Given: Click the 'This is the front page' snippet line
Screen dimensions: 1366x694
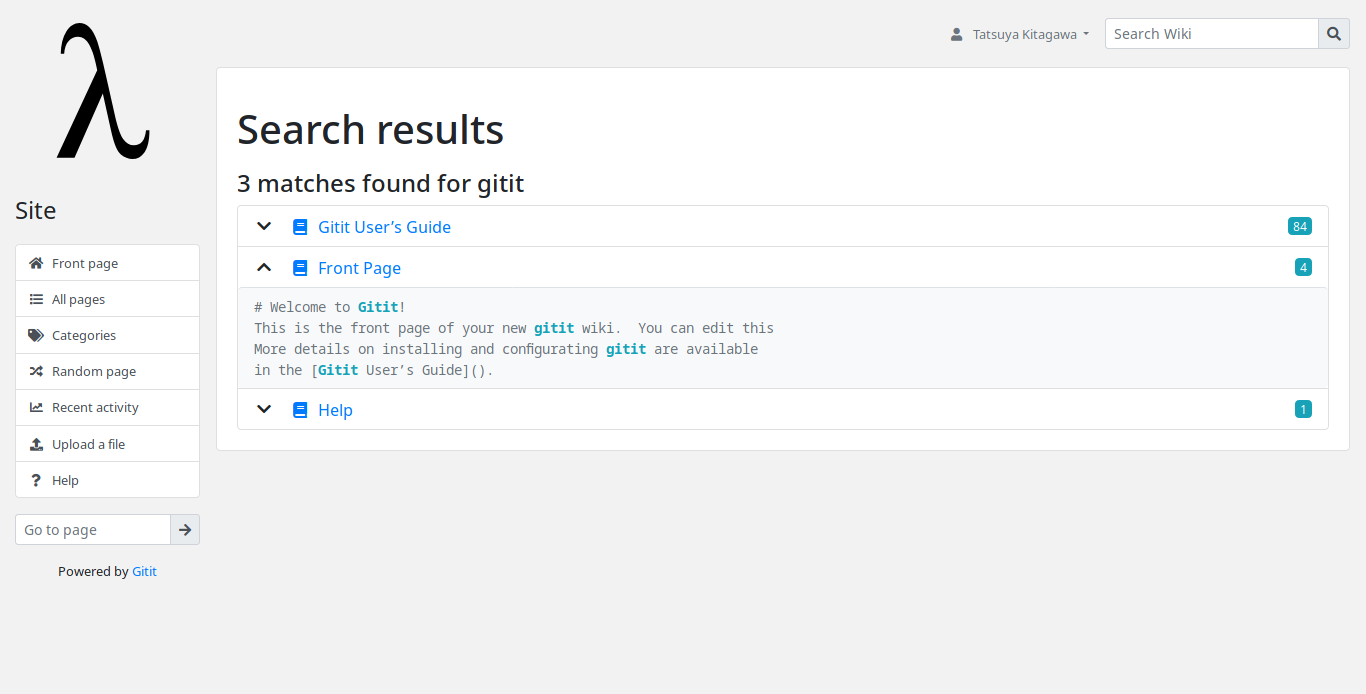Looking at the screenshot, I should click(x=514, y=328).
